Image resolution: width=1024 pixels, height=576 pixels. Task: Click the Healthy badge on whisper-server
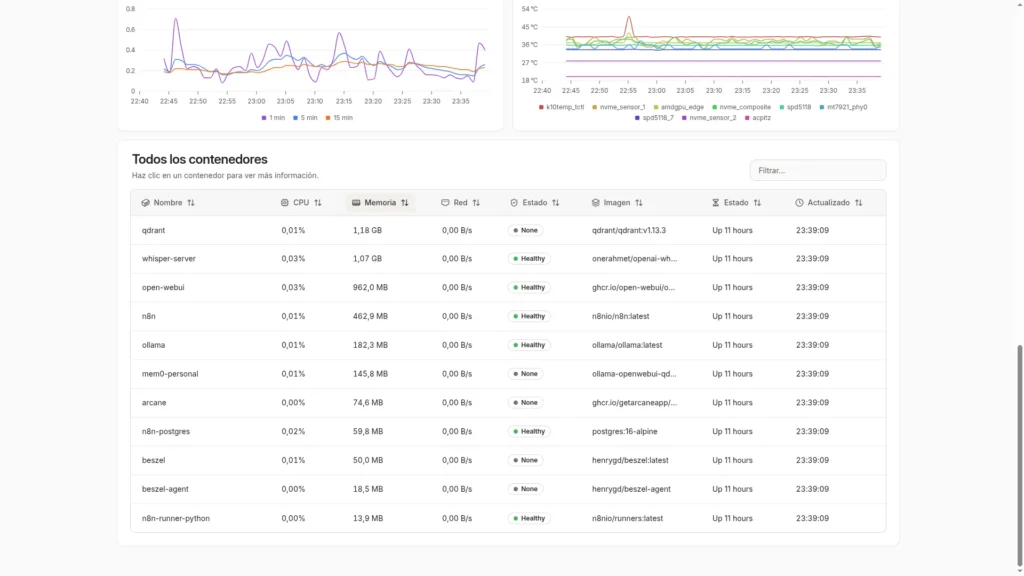529,258
